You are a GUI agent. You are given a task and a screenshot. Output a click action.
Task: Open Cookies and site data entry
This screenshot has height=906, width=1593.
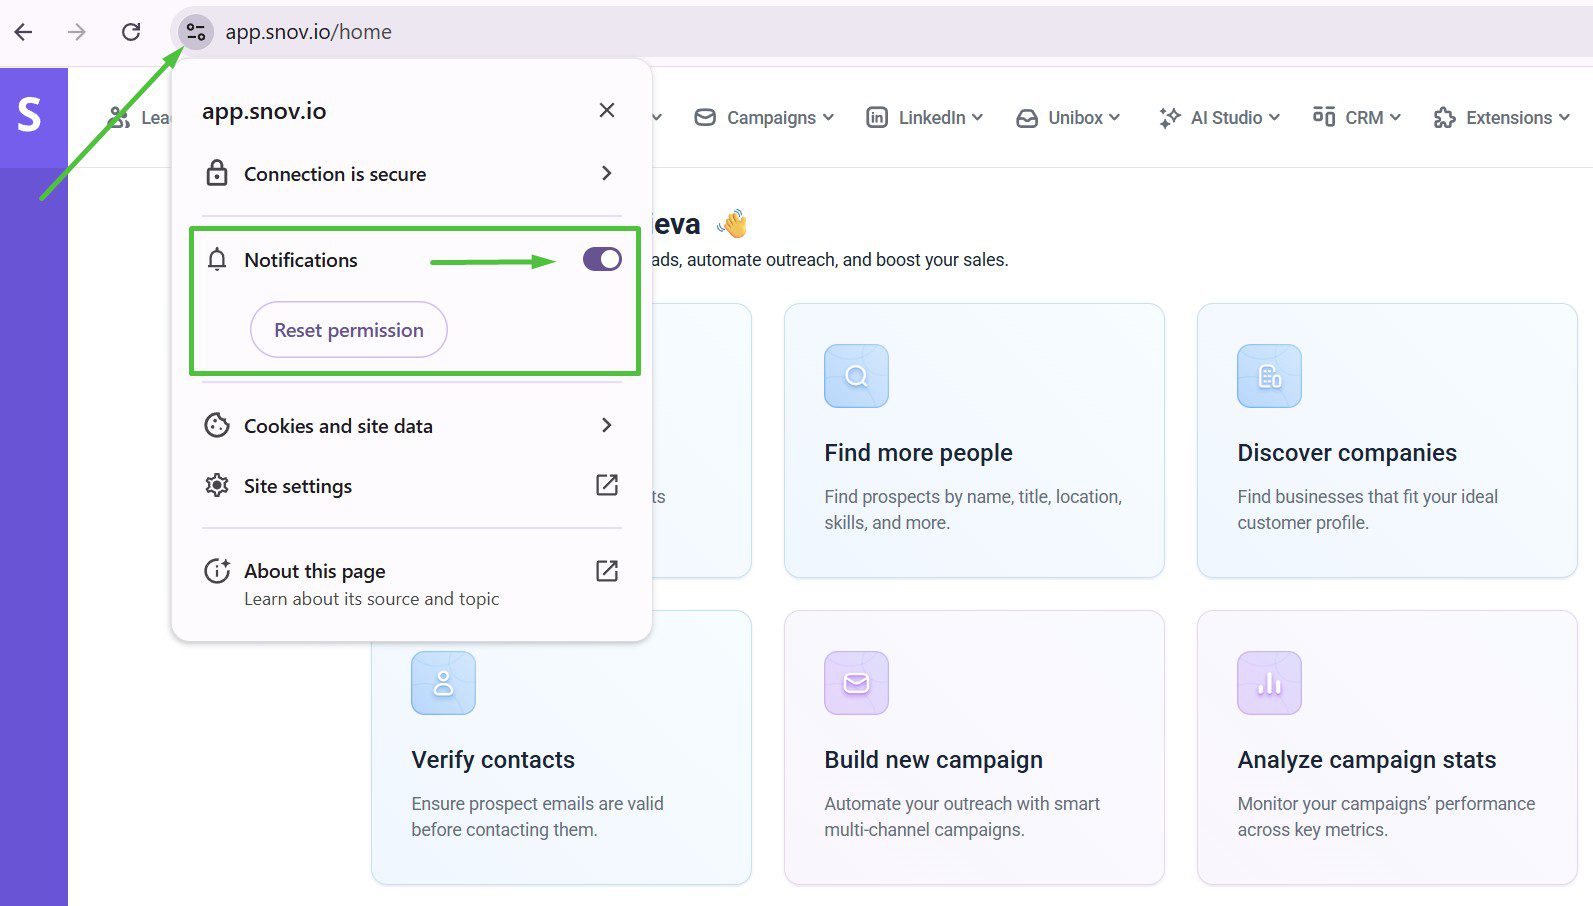coord(411,426)
